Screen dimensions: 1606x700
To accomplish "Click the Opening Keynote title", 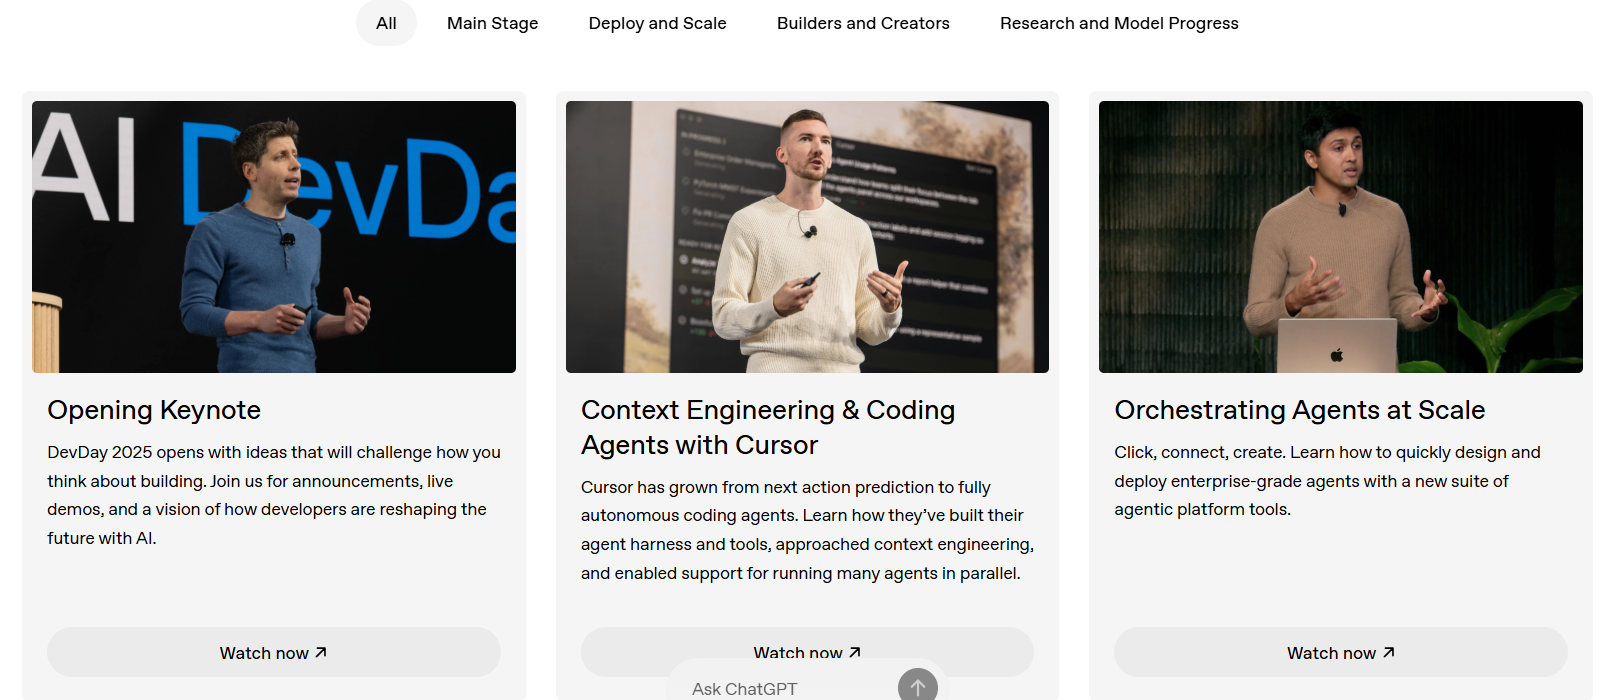I will coord(154,410).
